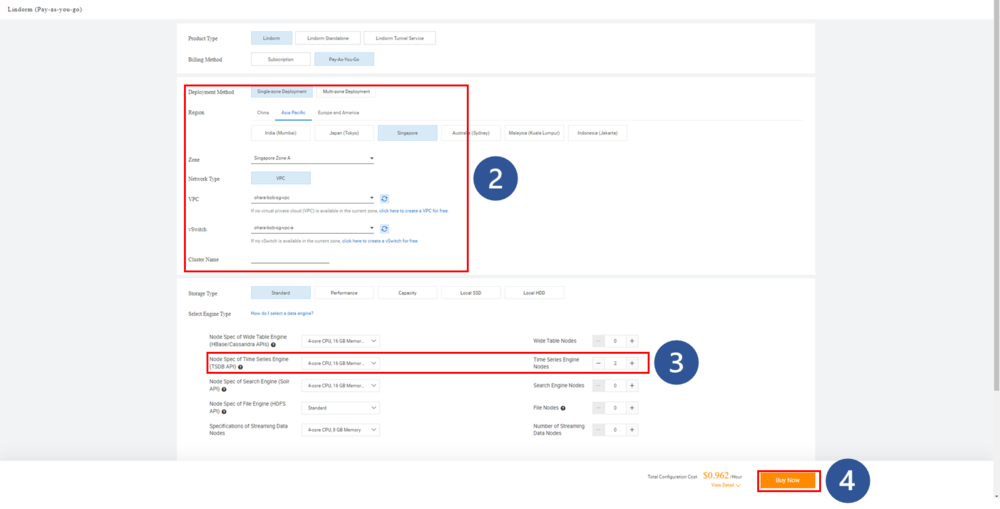The image size is (1000, 509).
Task: Choose Subscription billing method
Action: click(281, 59)
